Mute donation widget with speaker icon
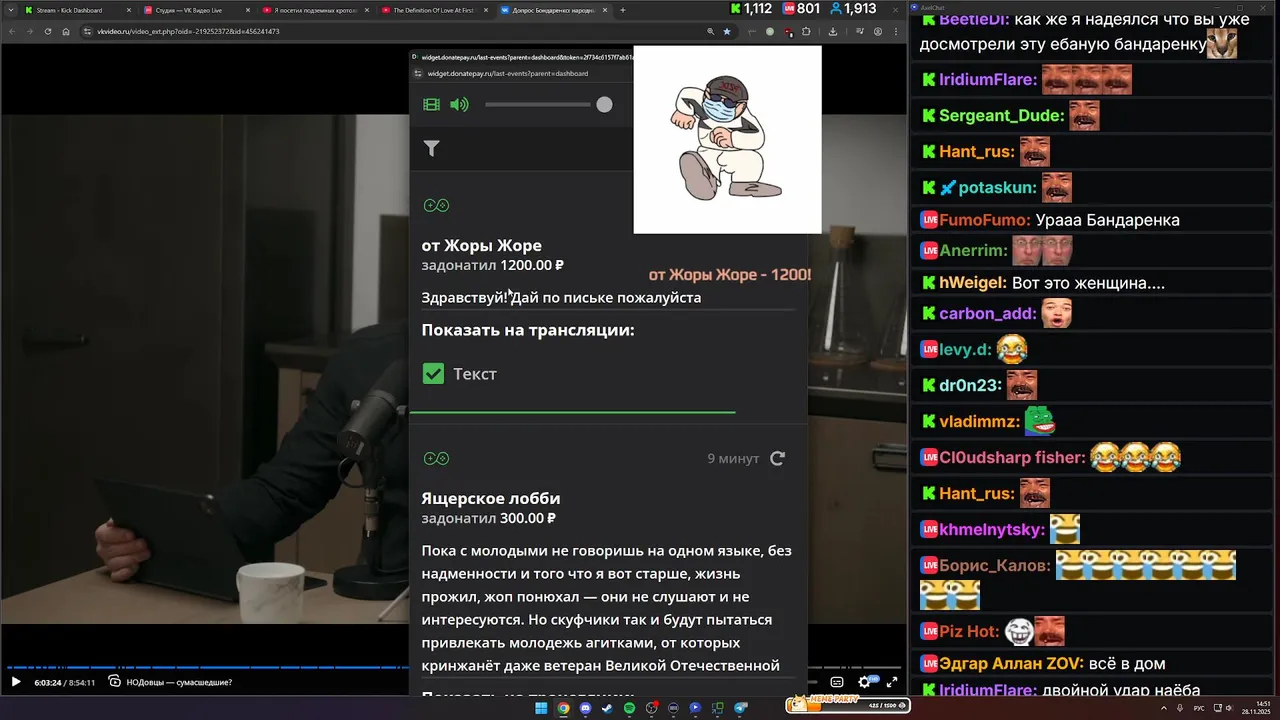Image resolution: width=1280 pixels, height=720 pixels. [x=459, y=104]
